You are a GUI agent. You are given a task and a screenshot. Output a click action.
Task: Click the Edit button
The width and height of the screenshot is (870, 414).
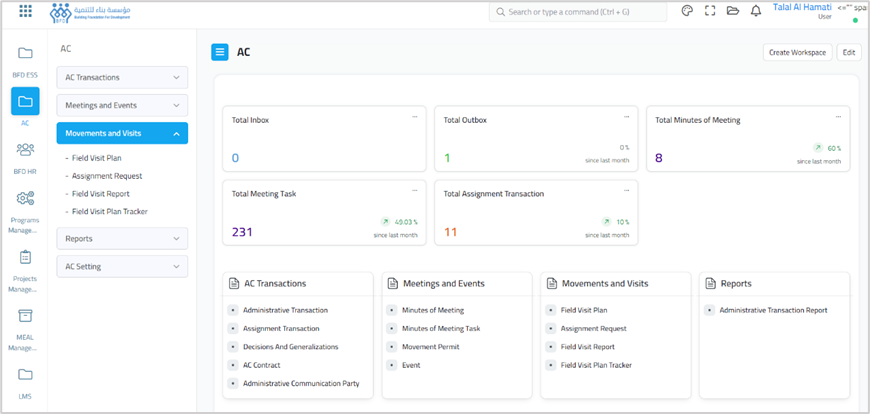click(849, 52)
